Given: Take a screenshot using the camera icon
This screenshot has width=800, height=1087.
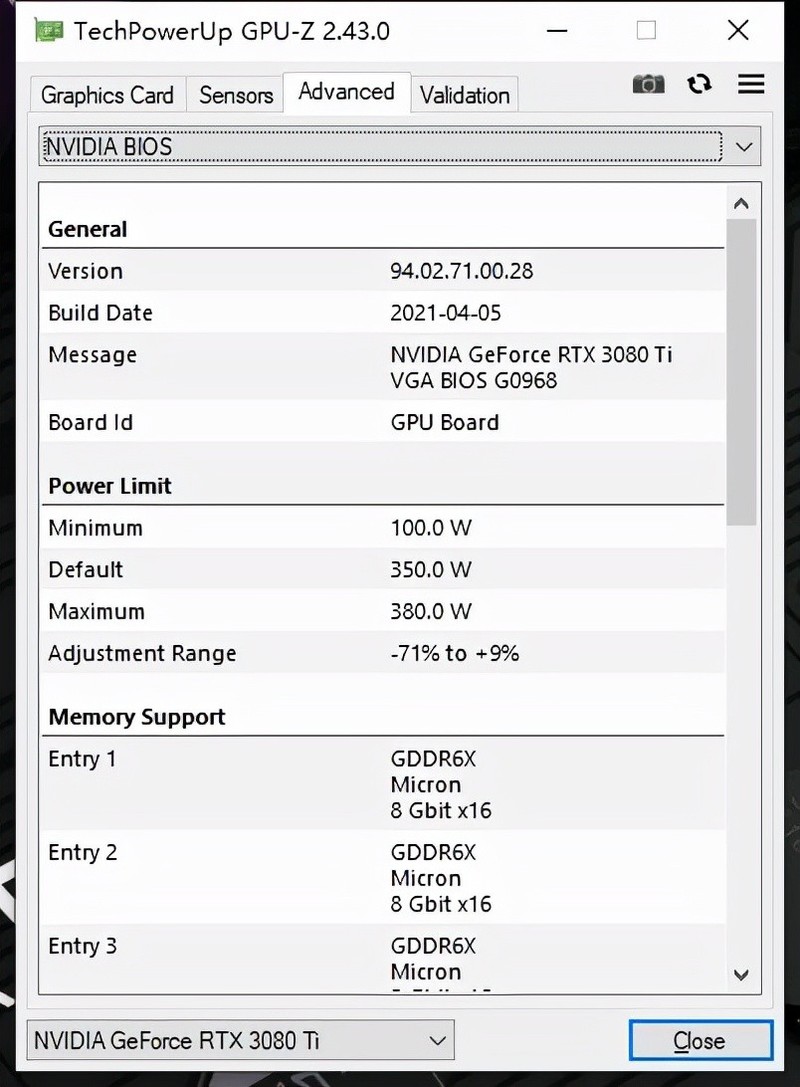Looking at the screenshot, I should coord(648,84).
